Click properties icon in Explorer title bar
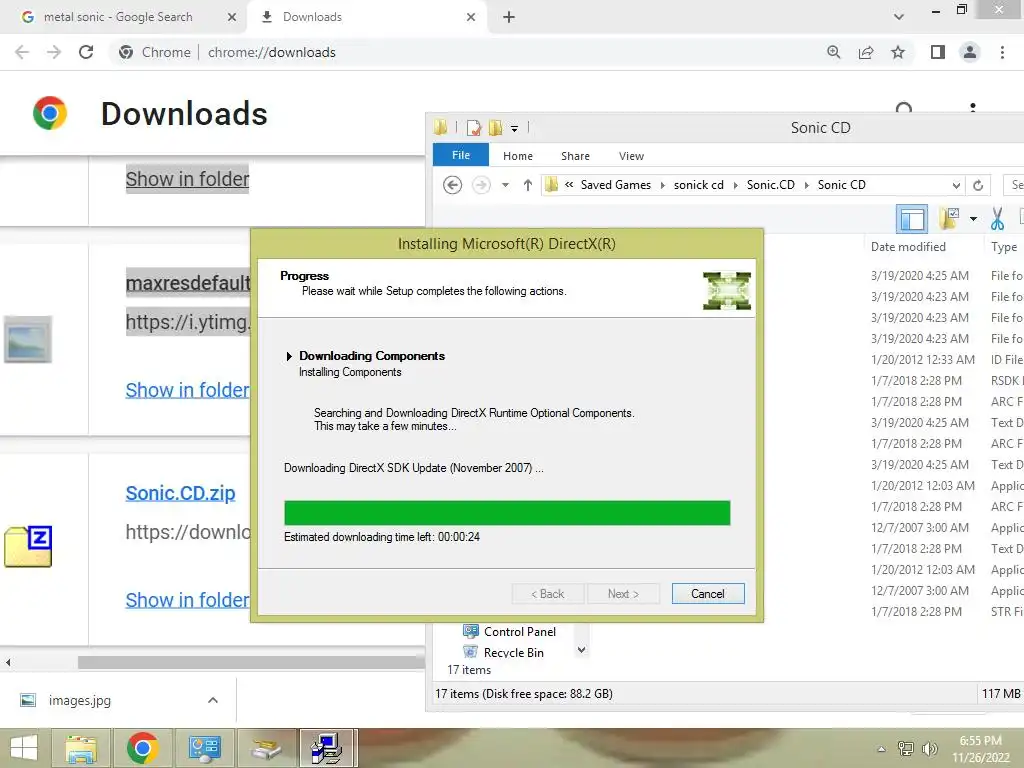The image size is (1024, 768). pyautogui.click(x=474, y=128)
